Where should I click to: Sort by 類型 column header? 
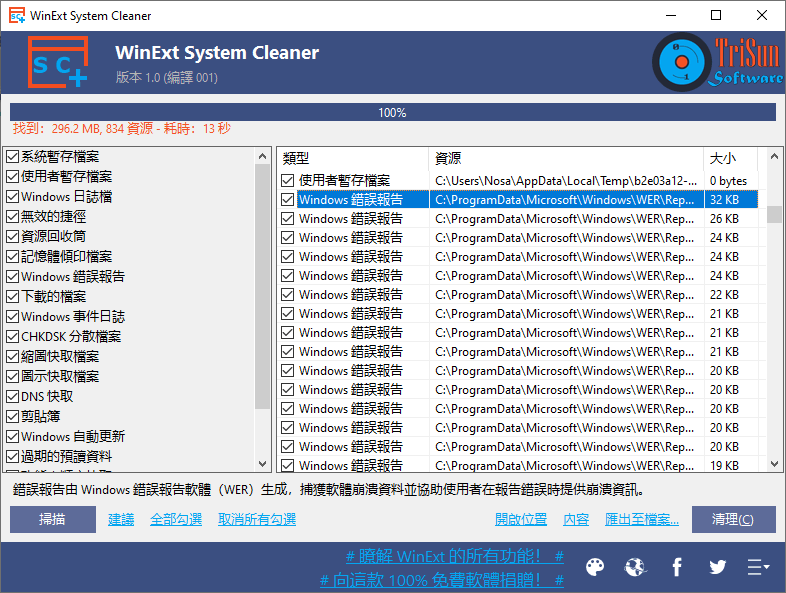coord(353,159)
